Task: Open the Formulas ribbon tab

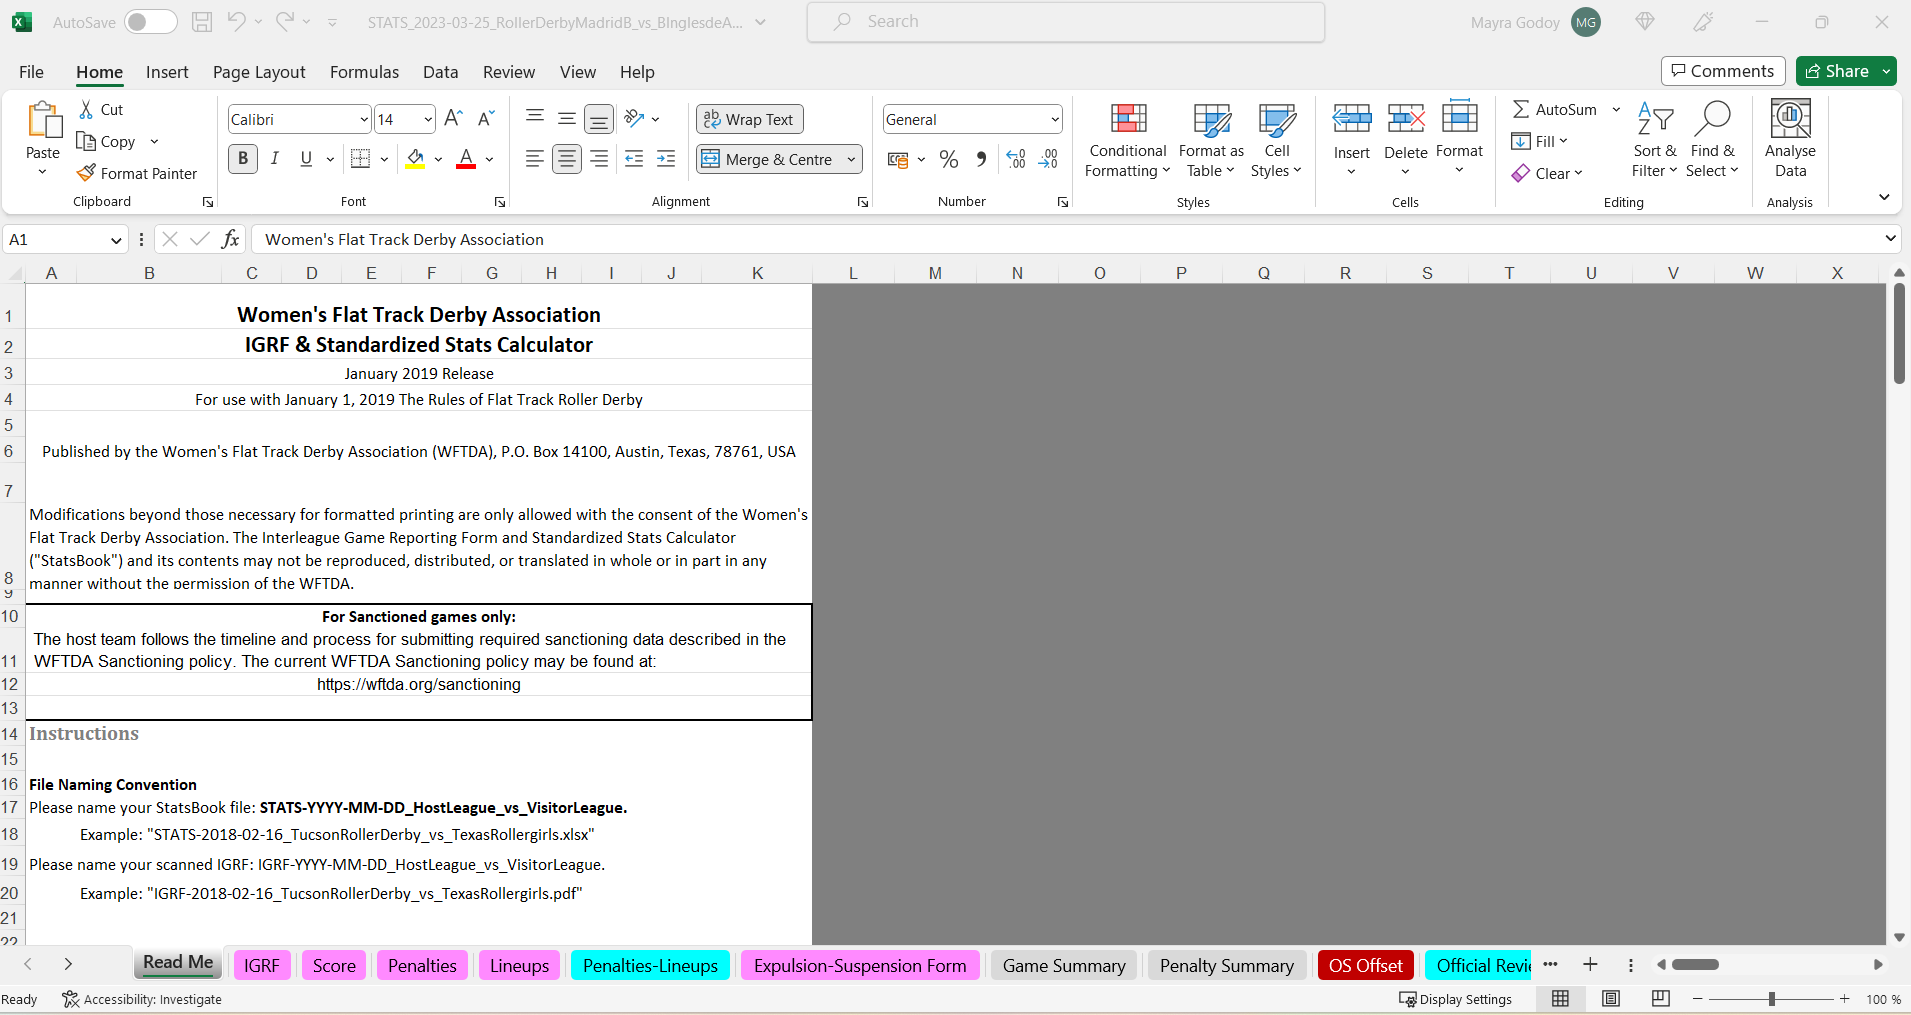Action: [364, 72]
